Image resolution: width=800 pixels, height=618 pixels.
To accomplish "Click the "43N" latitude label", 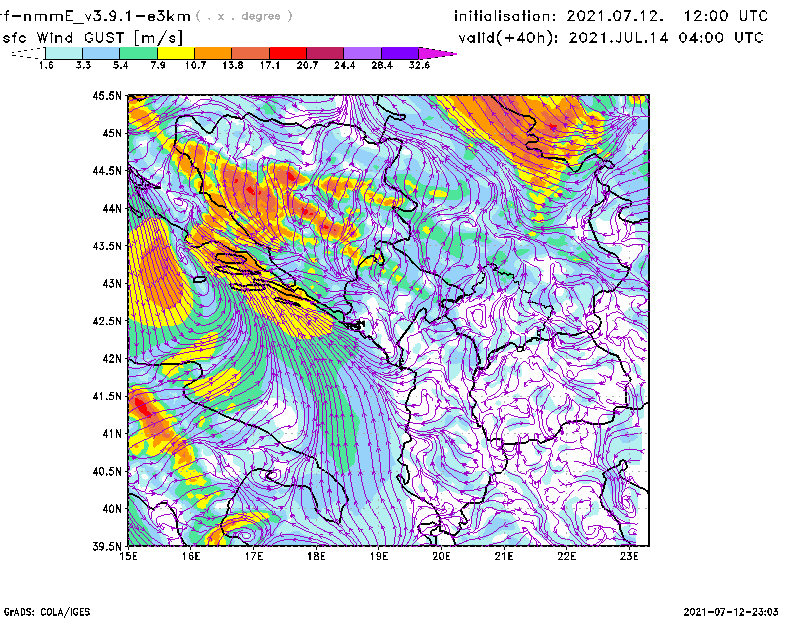I will pos(112,283).
